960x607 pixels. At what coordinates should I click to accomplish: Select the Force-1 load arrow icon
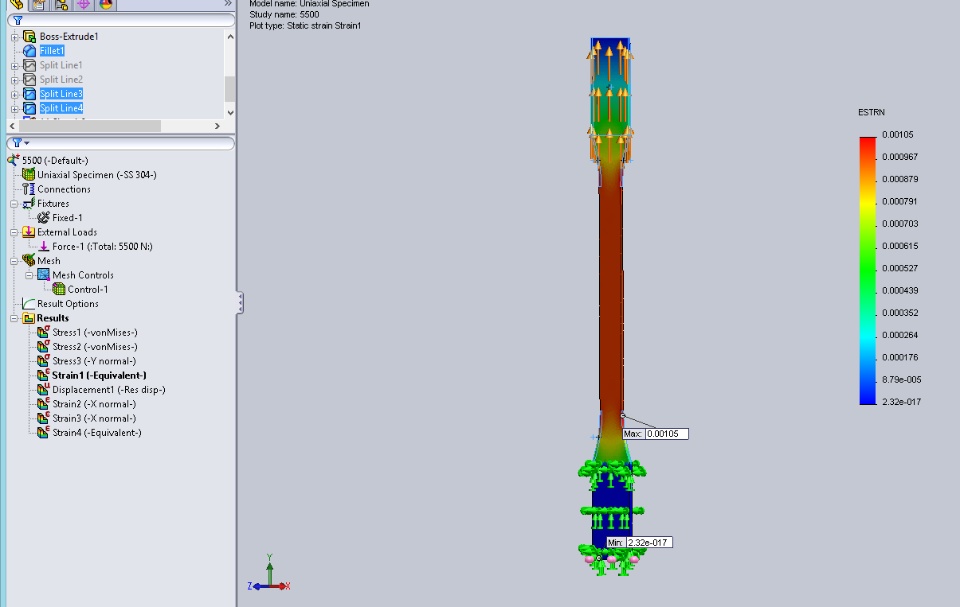pyautogui.click(x=43, y=246)
